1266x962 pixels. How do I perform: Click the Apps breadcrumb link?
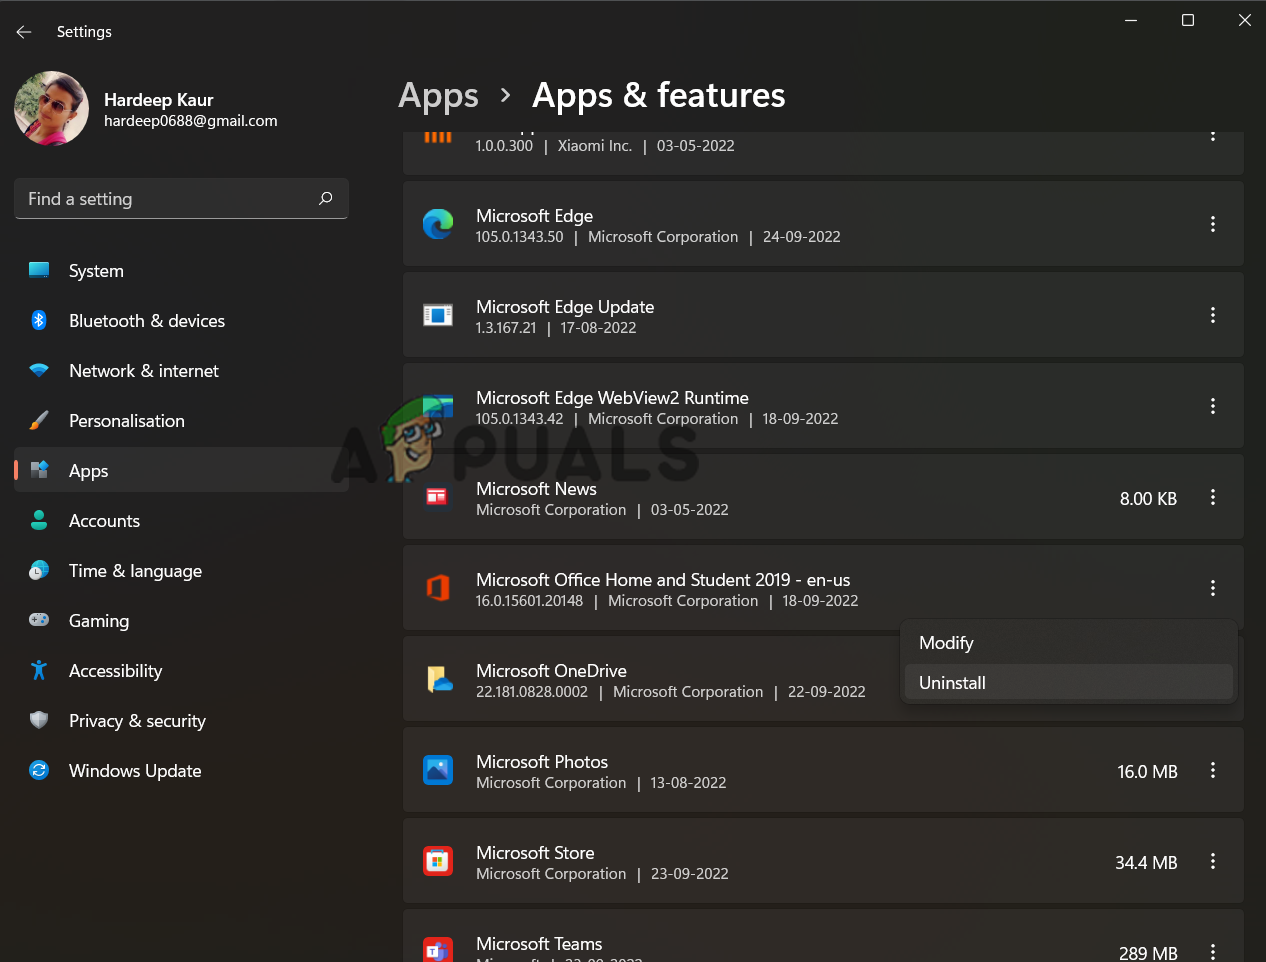[438, 96]
